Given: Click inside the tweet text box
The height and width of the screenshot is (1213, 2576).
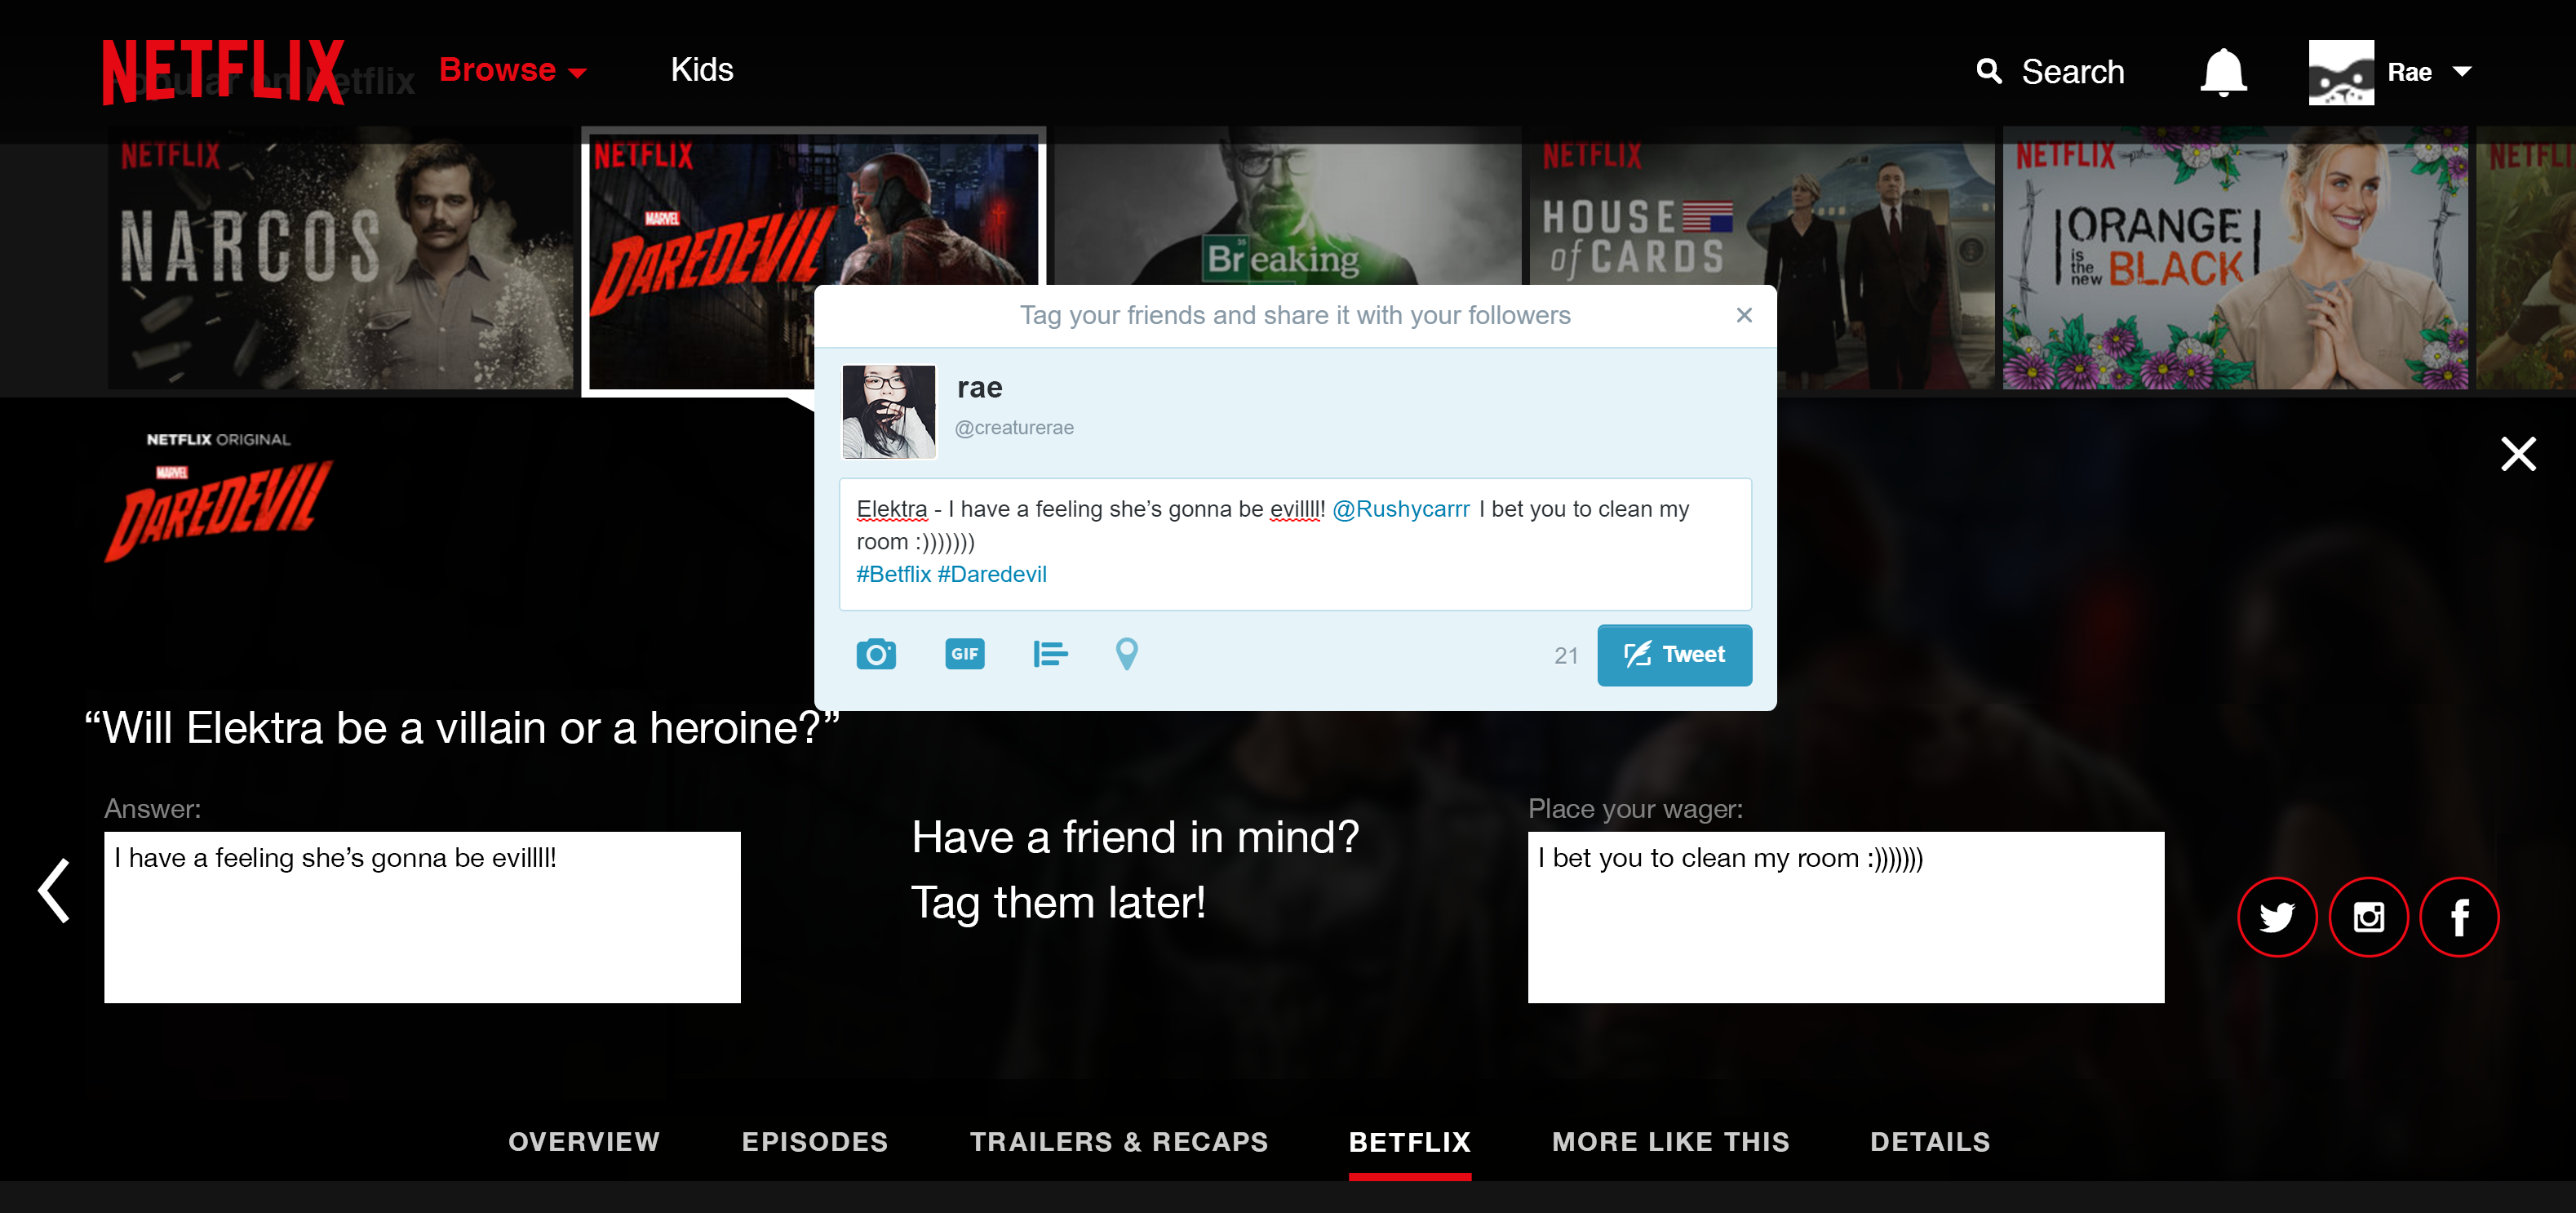Looking at the screenshot, I should 1295,544.
